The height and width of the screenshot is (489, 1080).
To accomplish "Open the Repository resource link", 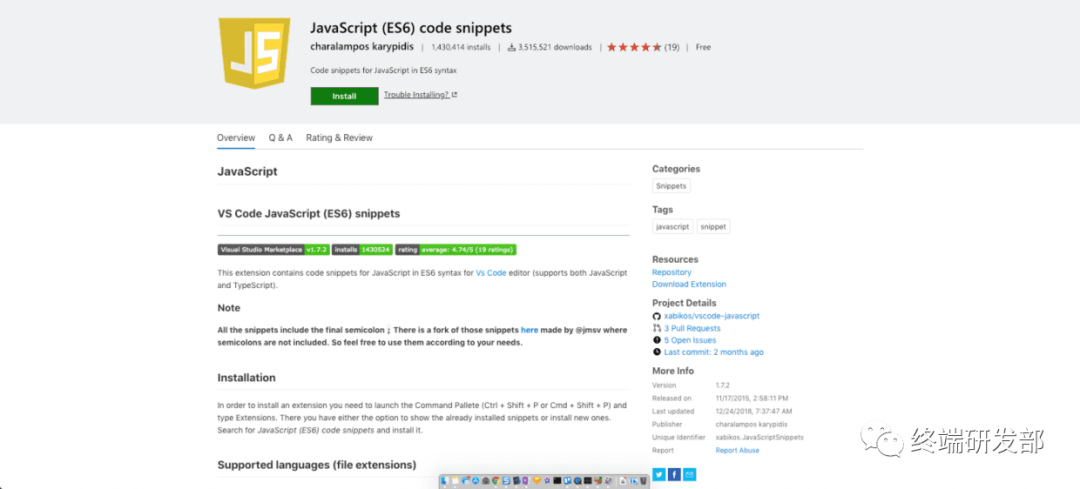I will pos(671,272).
